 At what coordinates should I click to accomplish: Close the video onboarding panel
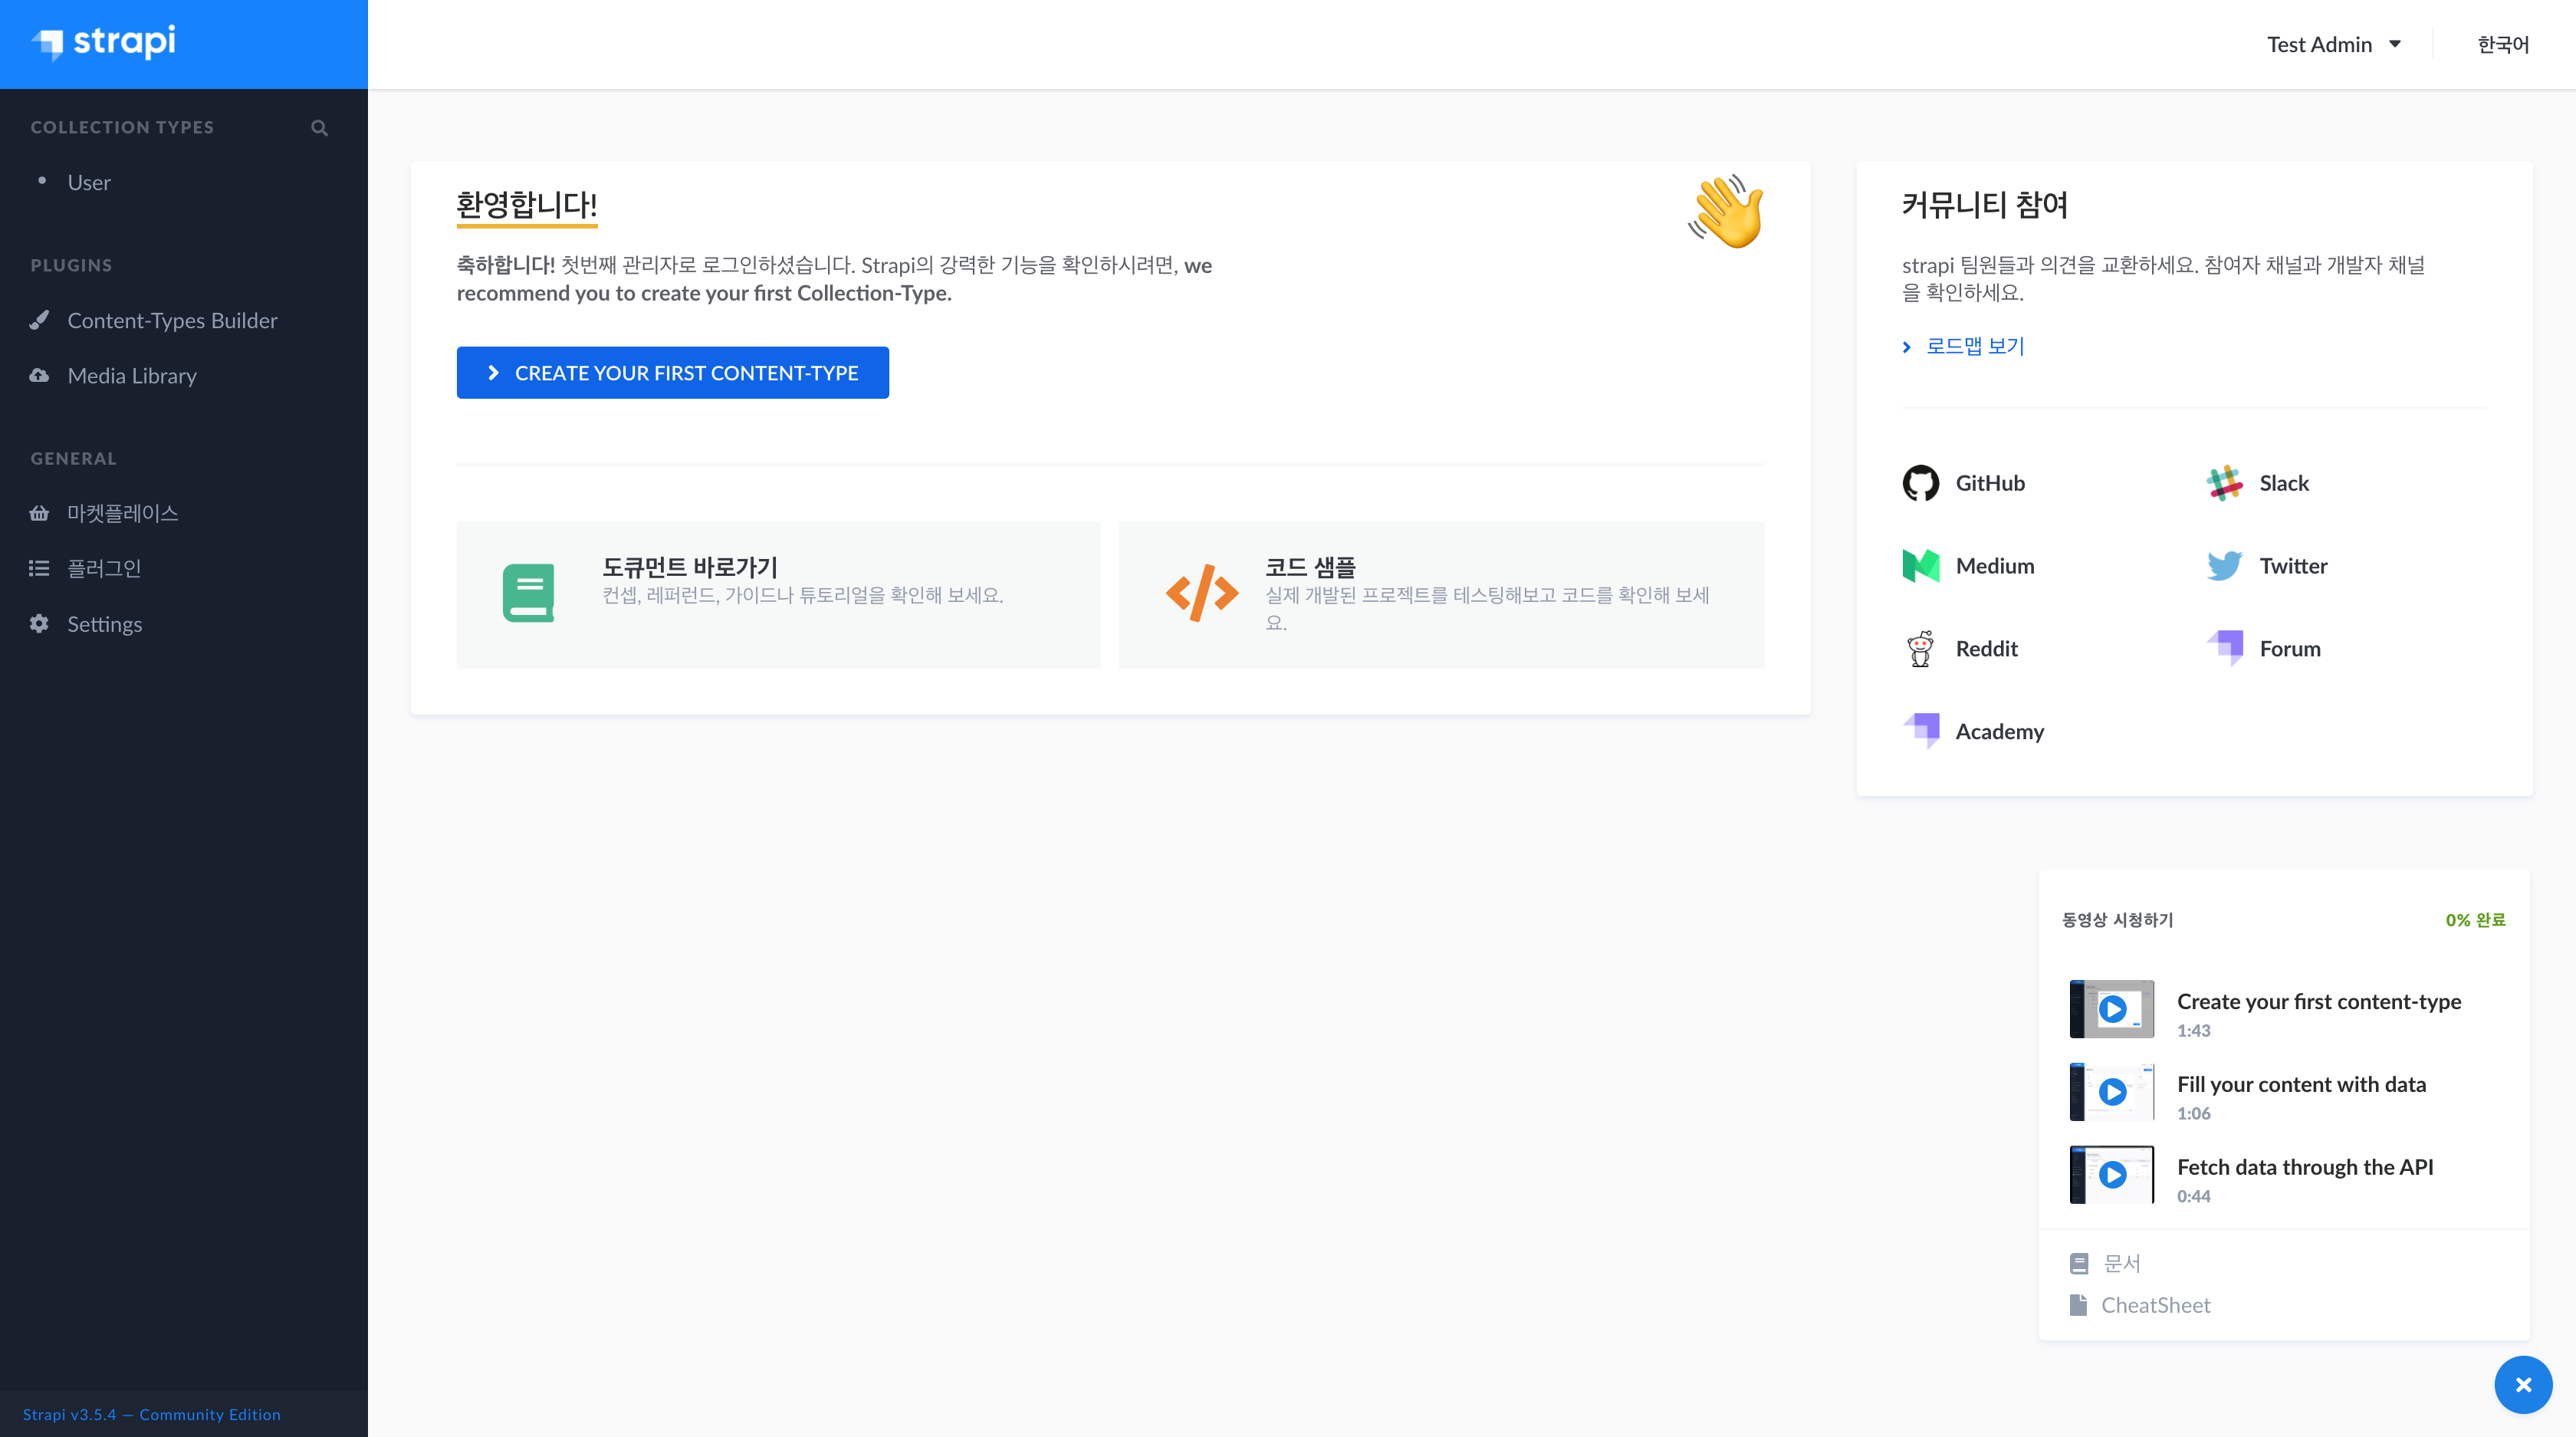2522,1385
